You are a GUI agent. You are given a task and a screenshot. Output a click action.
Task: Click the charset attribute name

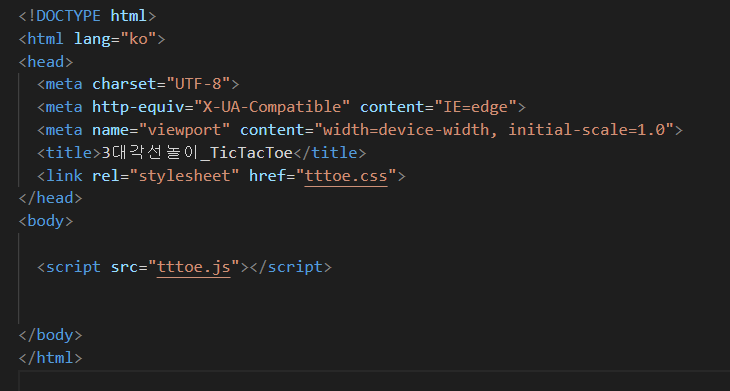coord(124,84)
